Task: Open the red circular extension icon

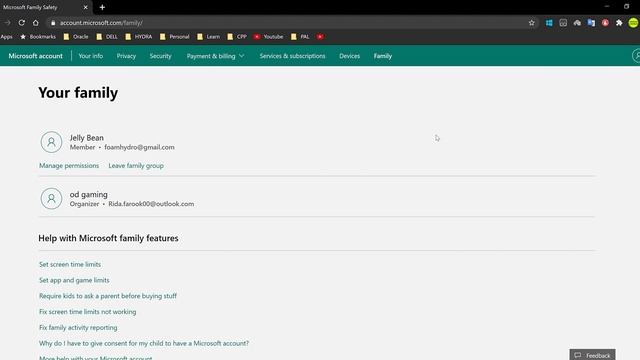Action: pyautogui.click(x=605, y=23)
